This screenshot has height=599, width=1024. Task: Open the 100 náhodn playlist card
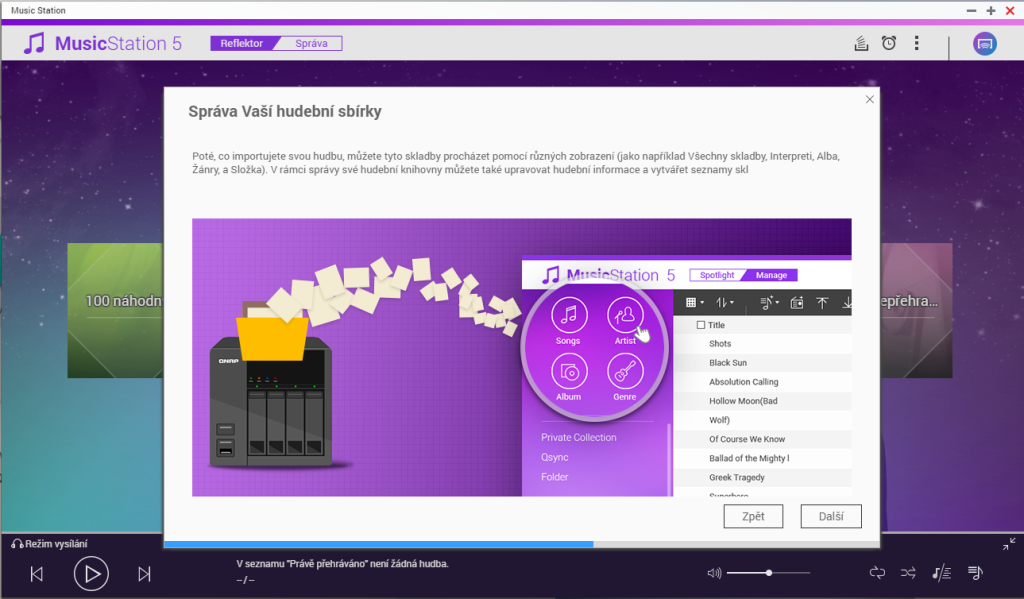click(116, 310)
